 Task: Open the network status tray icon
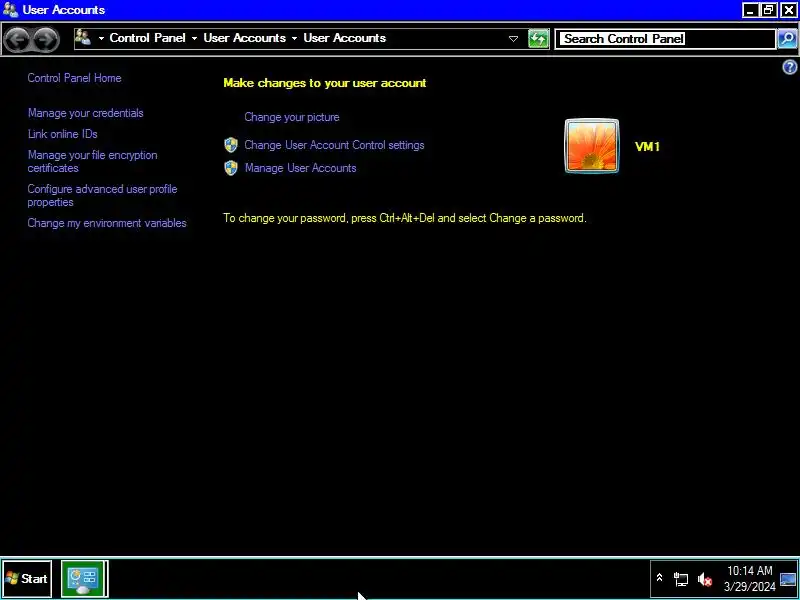click(681, 579)
